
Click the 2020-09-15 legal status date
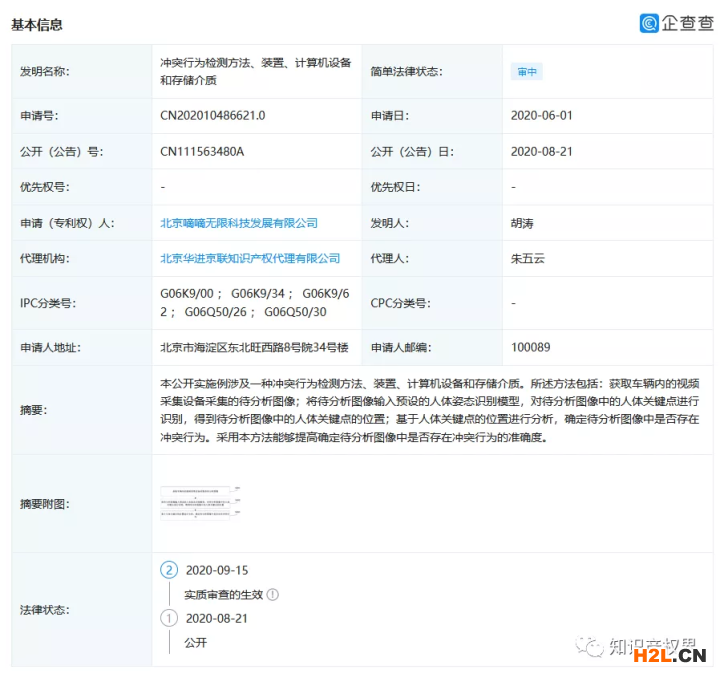pyautogui.click(x=217, y=570)
